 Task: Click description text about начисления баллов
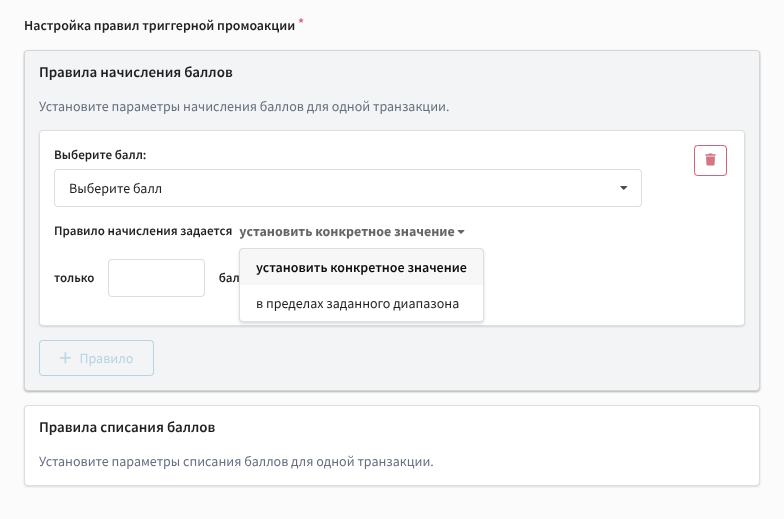tap(244, 106)
